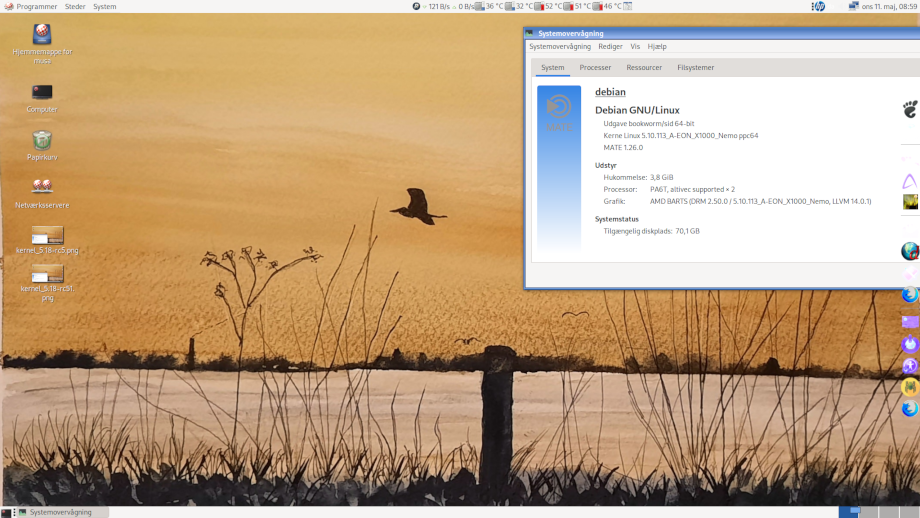Open the Netværksservere desktop icon
920x518 pixels.
tap(42, 187)
